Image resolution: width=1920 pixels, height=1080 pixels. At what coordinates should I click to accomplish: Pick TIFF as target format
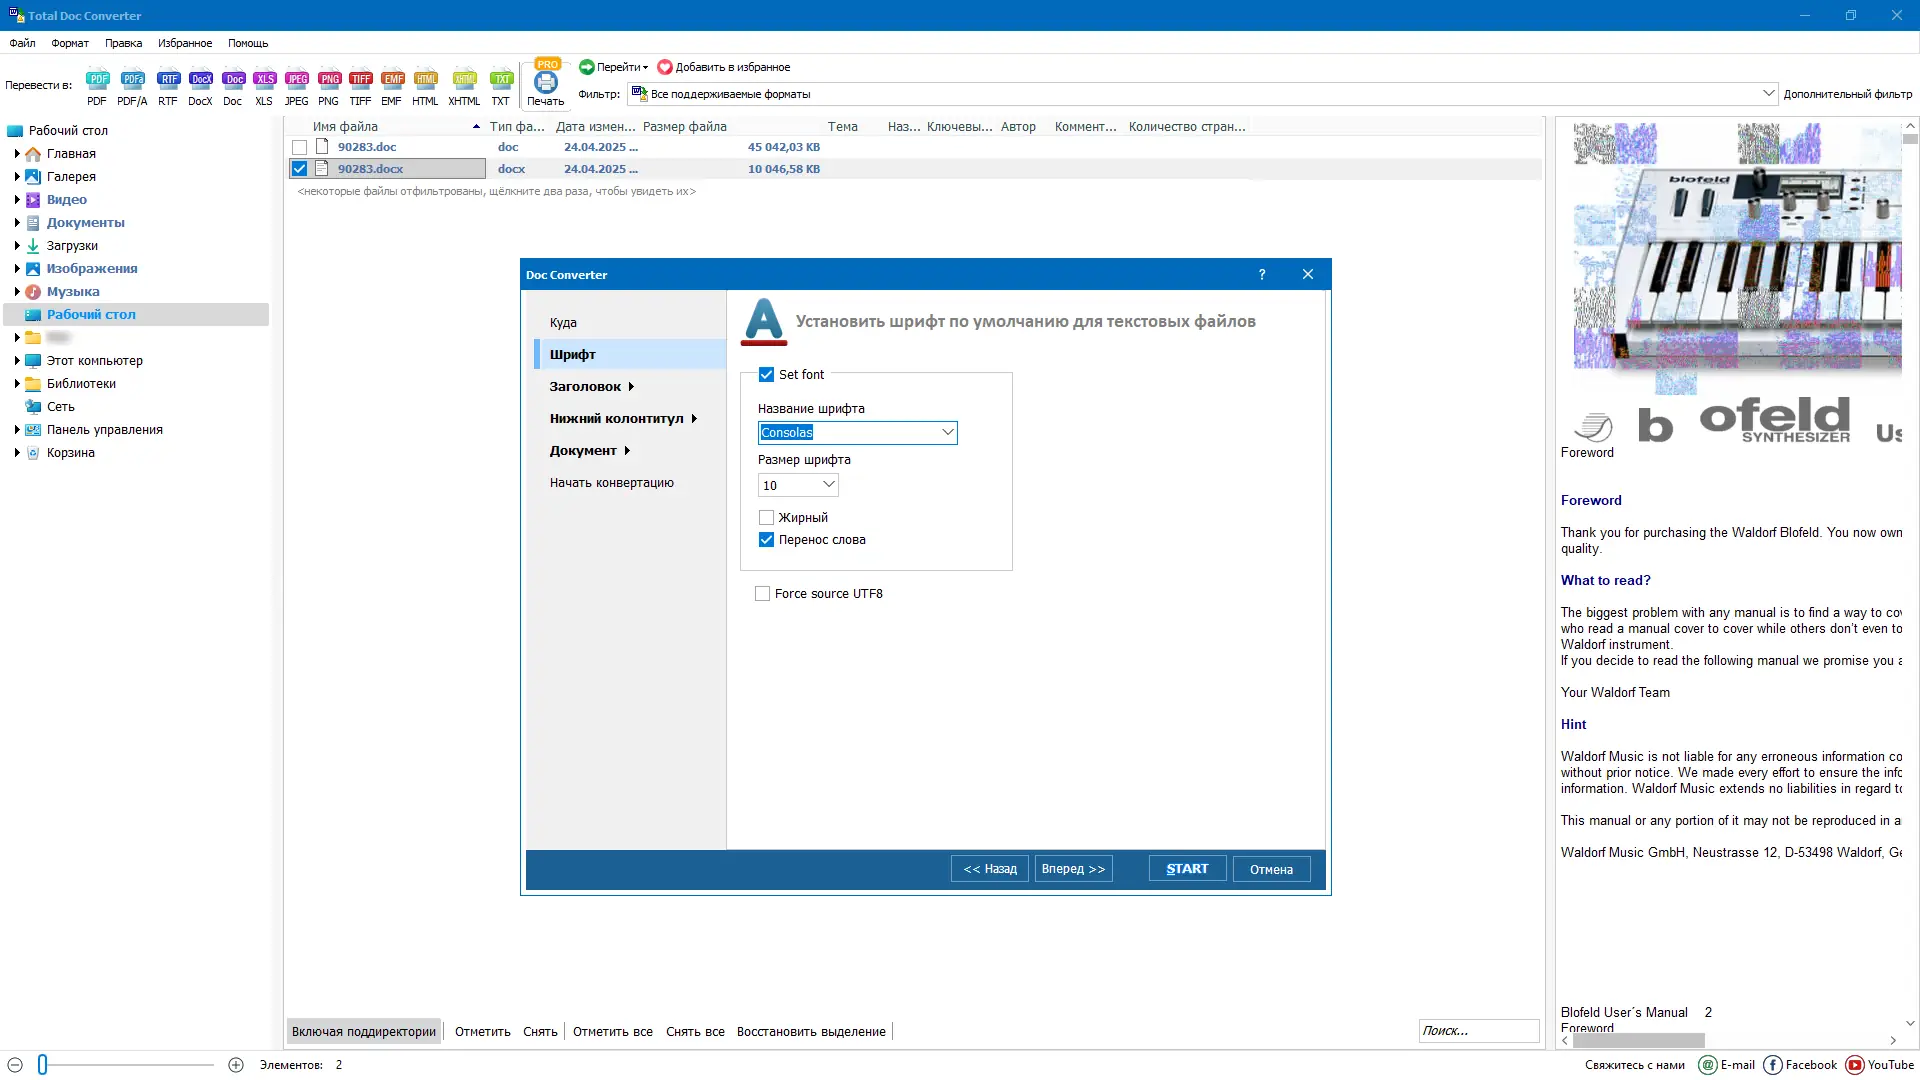click(361, 84)
